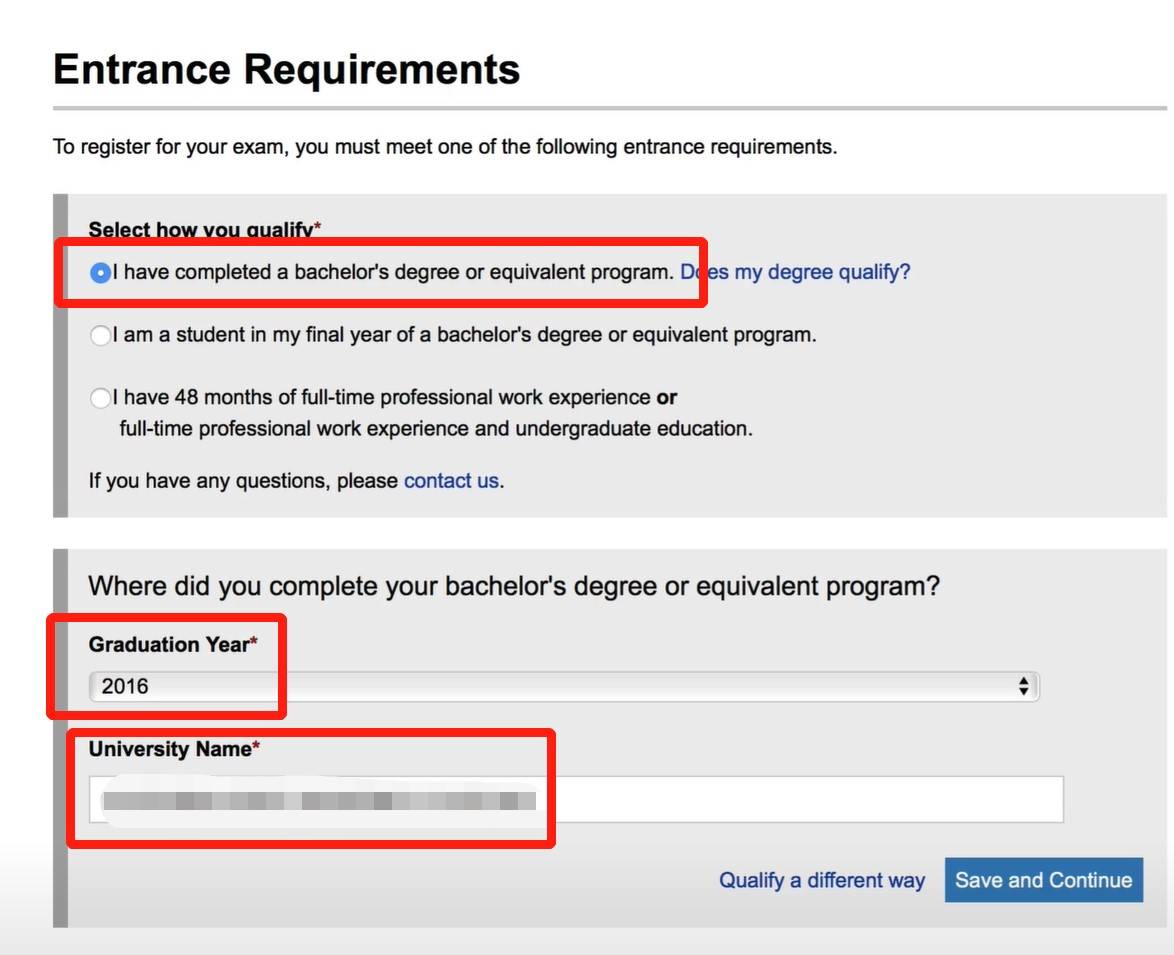The image size is (1174, 955).
Task: Open the "Does my degree qualify?" link
Action: click(x=795, y=272)
